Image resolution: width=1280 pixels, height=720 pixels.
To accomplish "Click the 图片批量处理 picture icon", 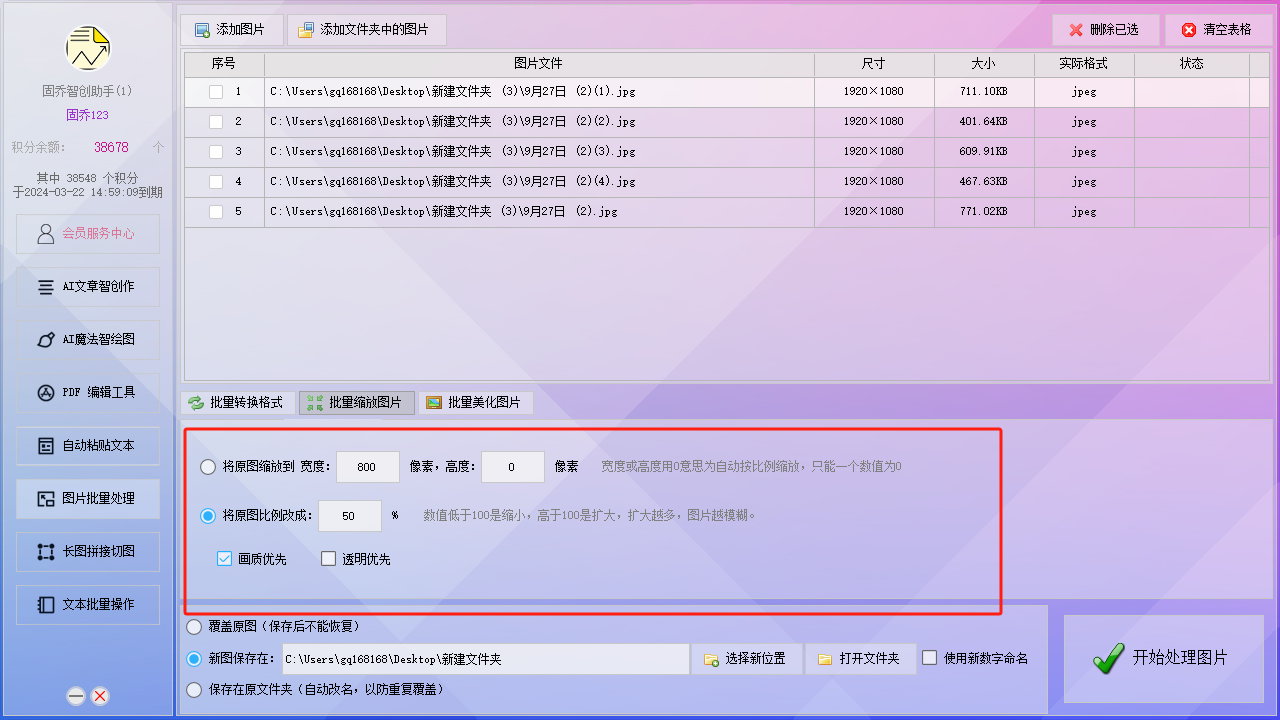I will [46, 499].
